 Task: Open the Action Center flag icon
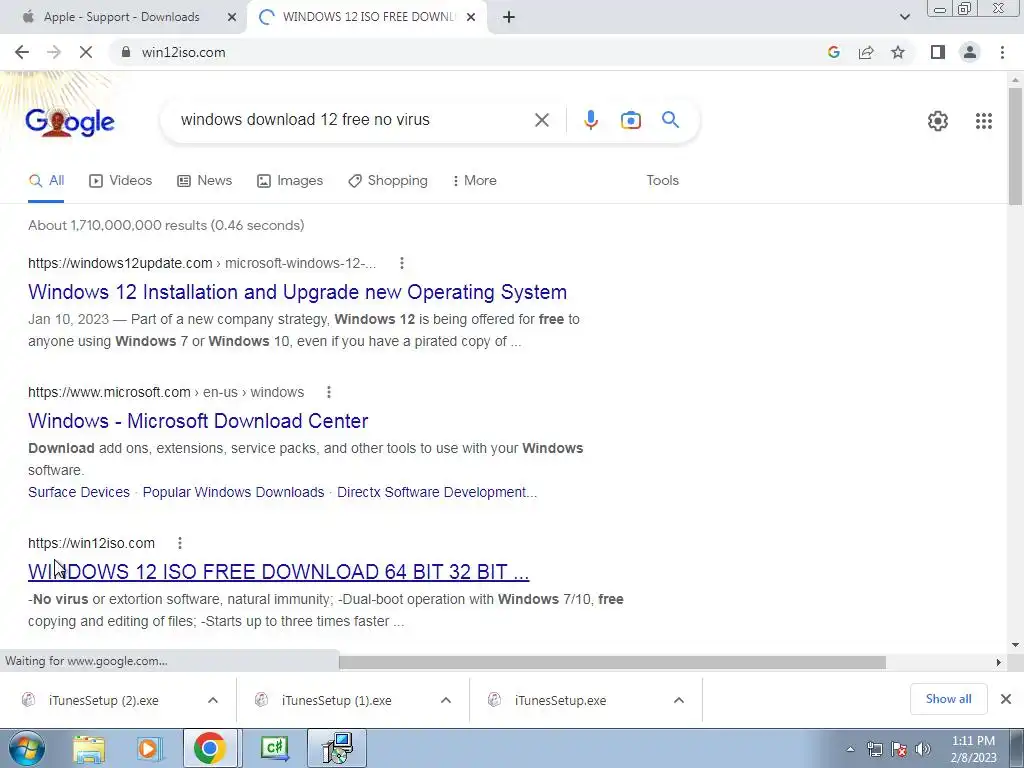(899, 750)
